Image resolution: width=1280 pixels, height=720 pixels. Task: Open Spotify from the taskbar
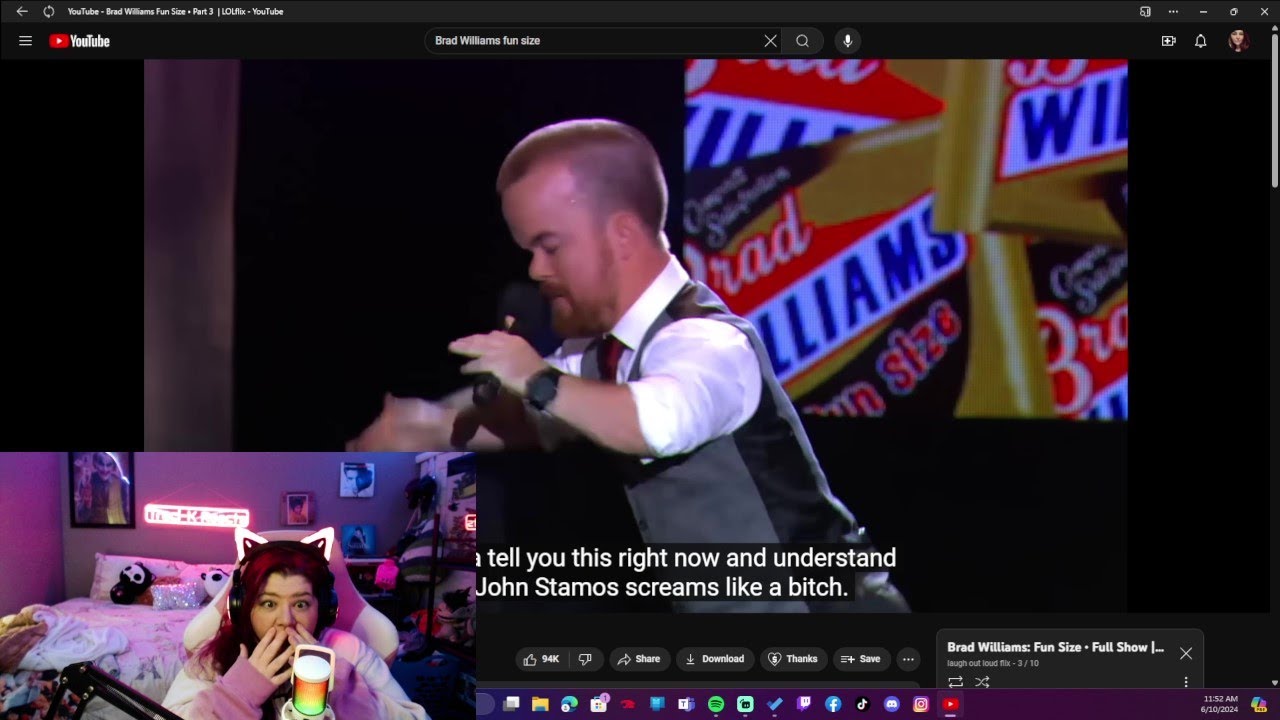716,704
